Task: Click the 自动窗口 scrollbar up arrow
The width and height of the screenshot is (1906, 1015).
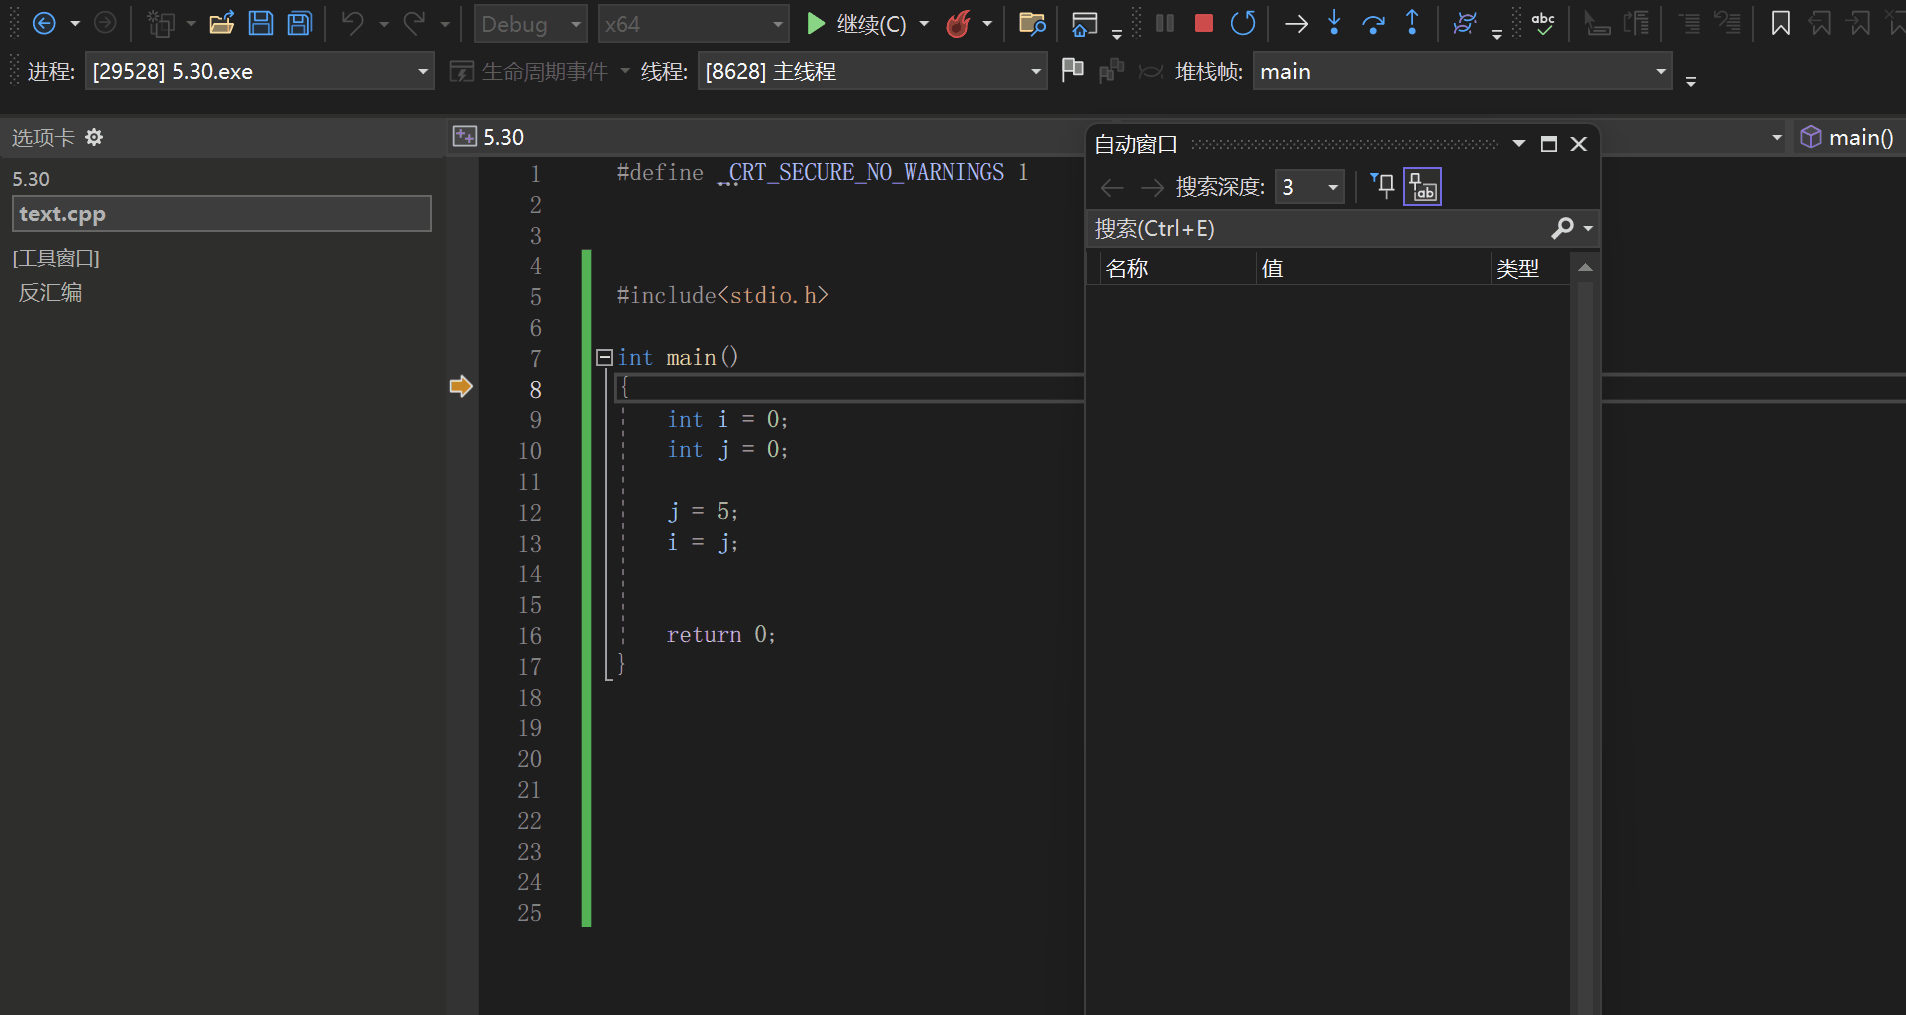Action: tap(1585, 268)
